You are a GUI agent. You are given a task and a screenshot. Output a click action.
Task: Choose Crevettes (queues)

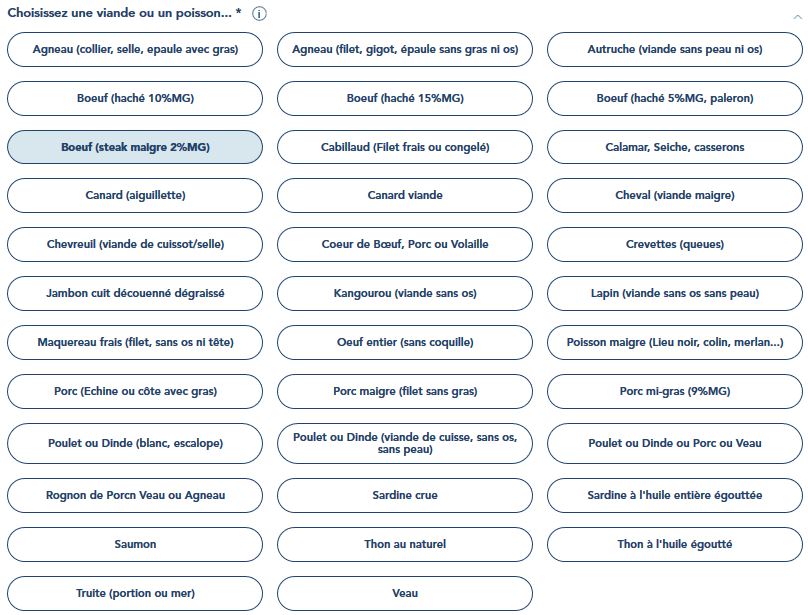click(675, 244)
